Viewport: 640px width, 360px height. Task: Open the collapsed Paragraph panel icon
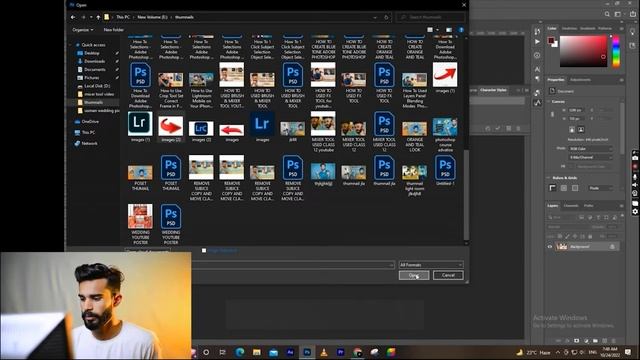pyautogui.click(x=538, y=78)
